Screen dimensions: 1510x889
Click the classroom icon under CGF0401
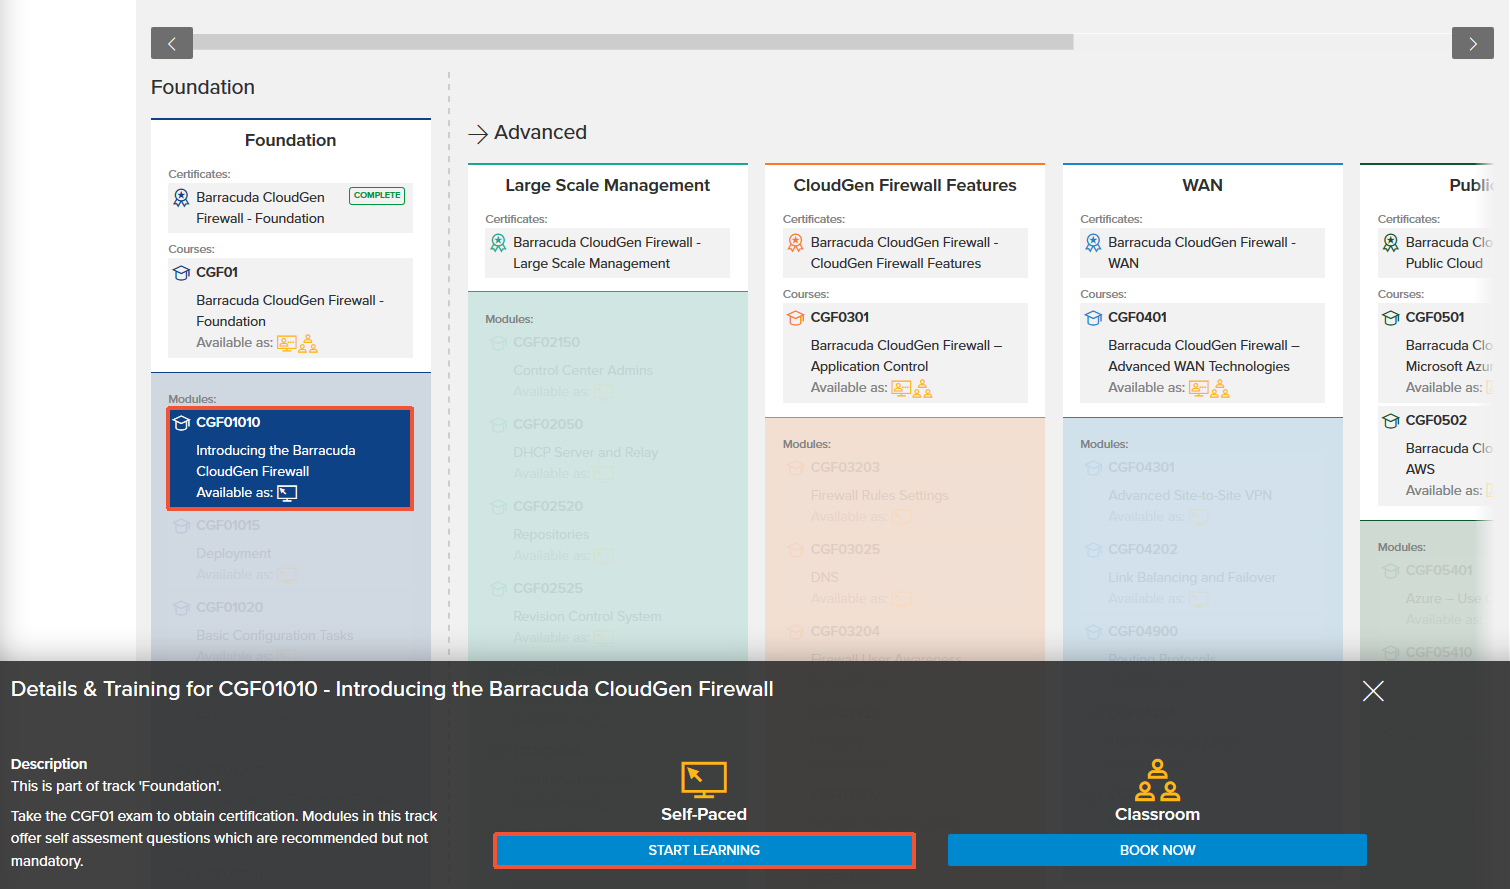pyautogui.click(x=1220, y=388)
